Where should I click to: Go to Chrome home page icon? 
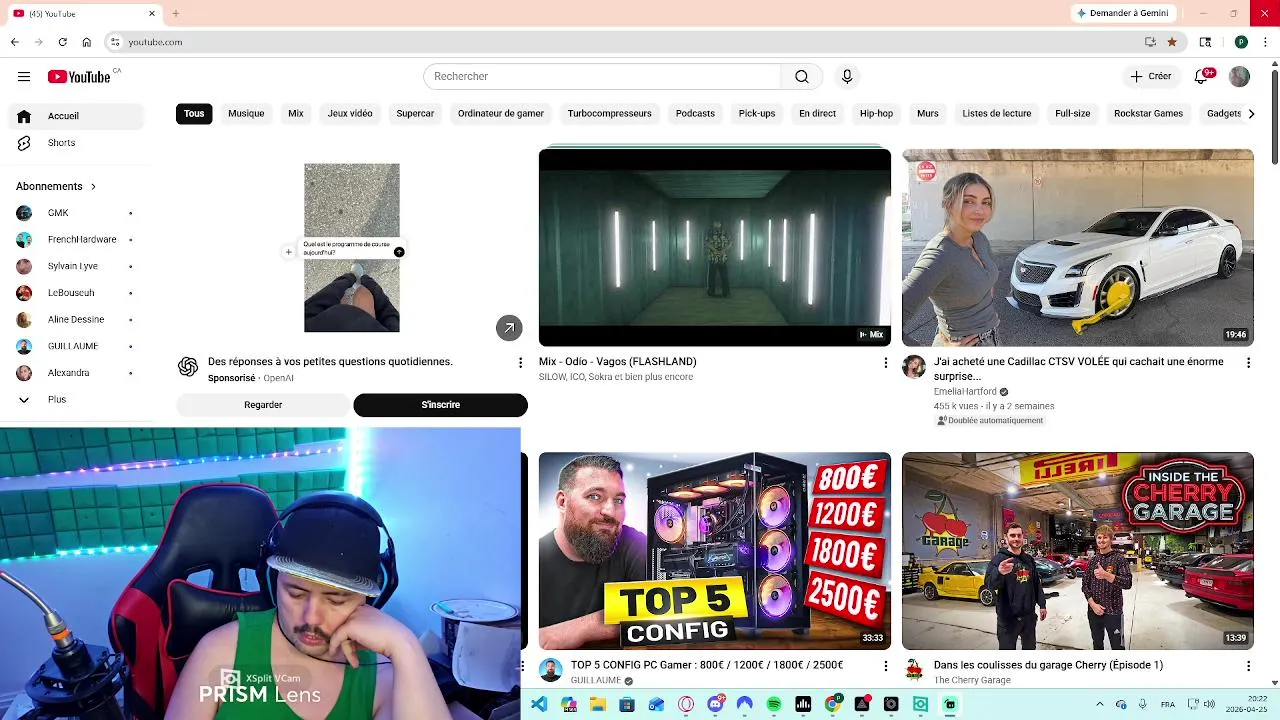pos(87,42)
